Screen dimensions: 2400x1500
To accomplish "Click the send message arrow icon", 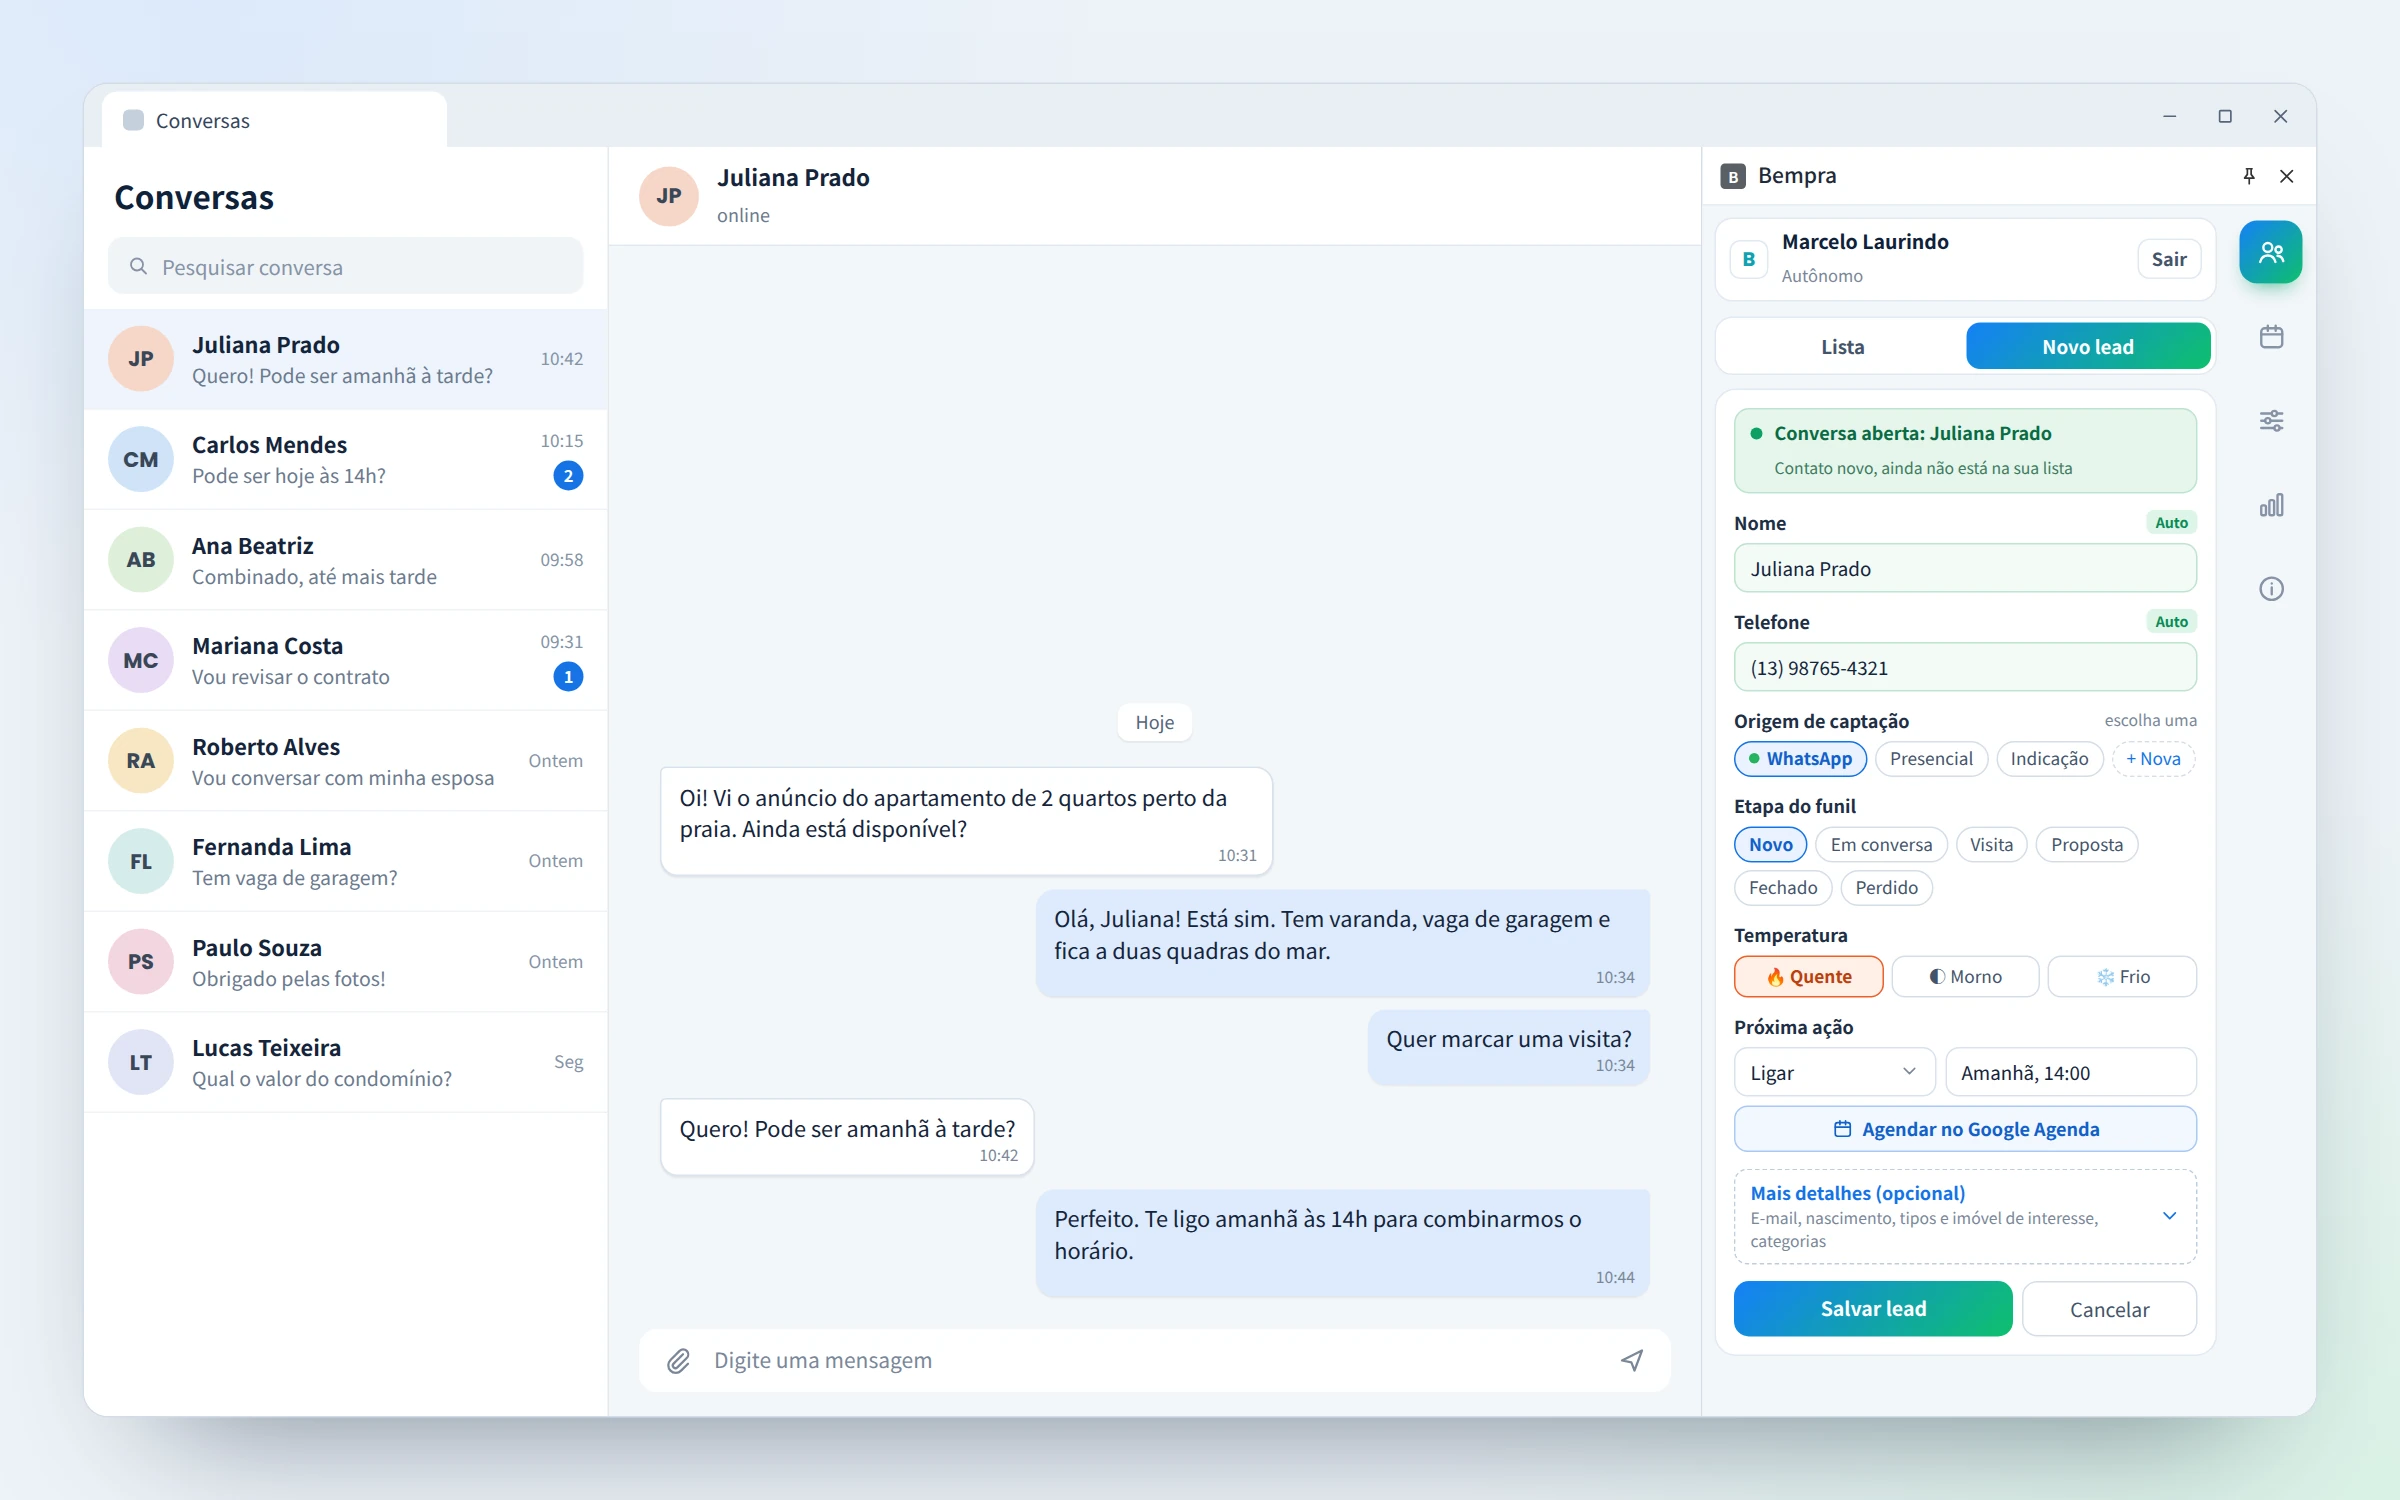I will click(x=1632, y=1360).
